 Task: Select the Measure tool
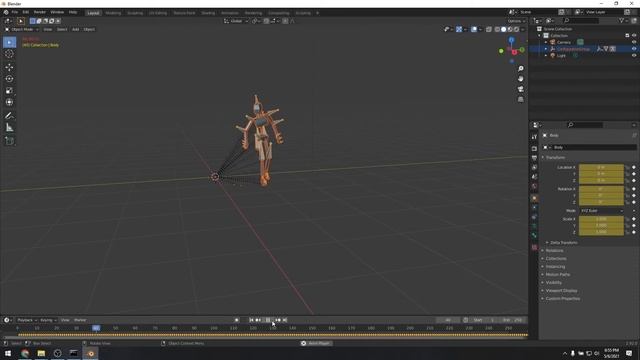pos(9,128)
